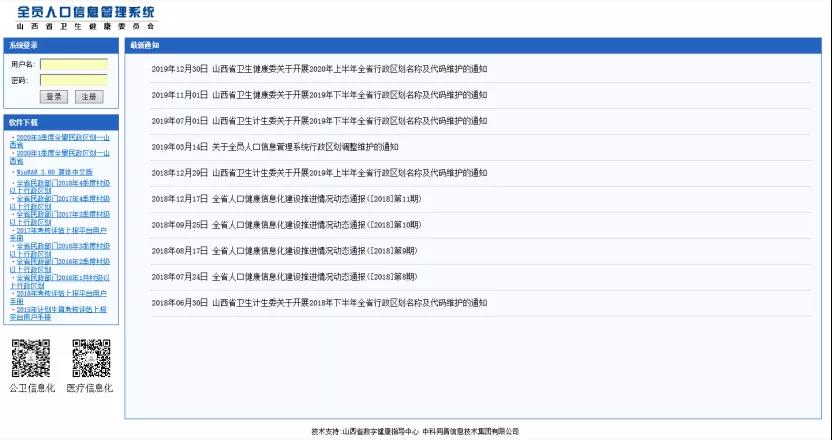Focus the 密码 password field
The image size is (832, 440).
[73, 80]
